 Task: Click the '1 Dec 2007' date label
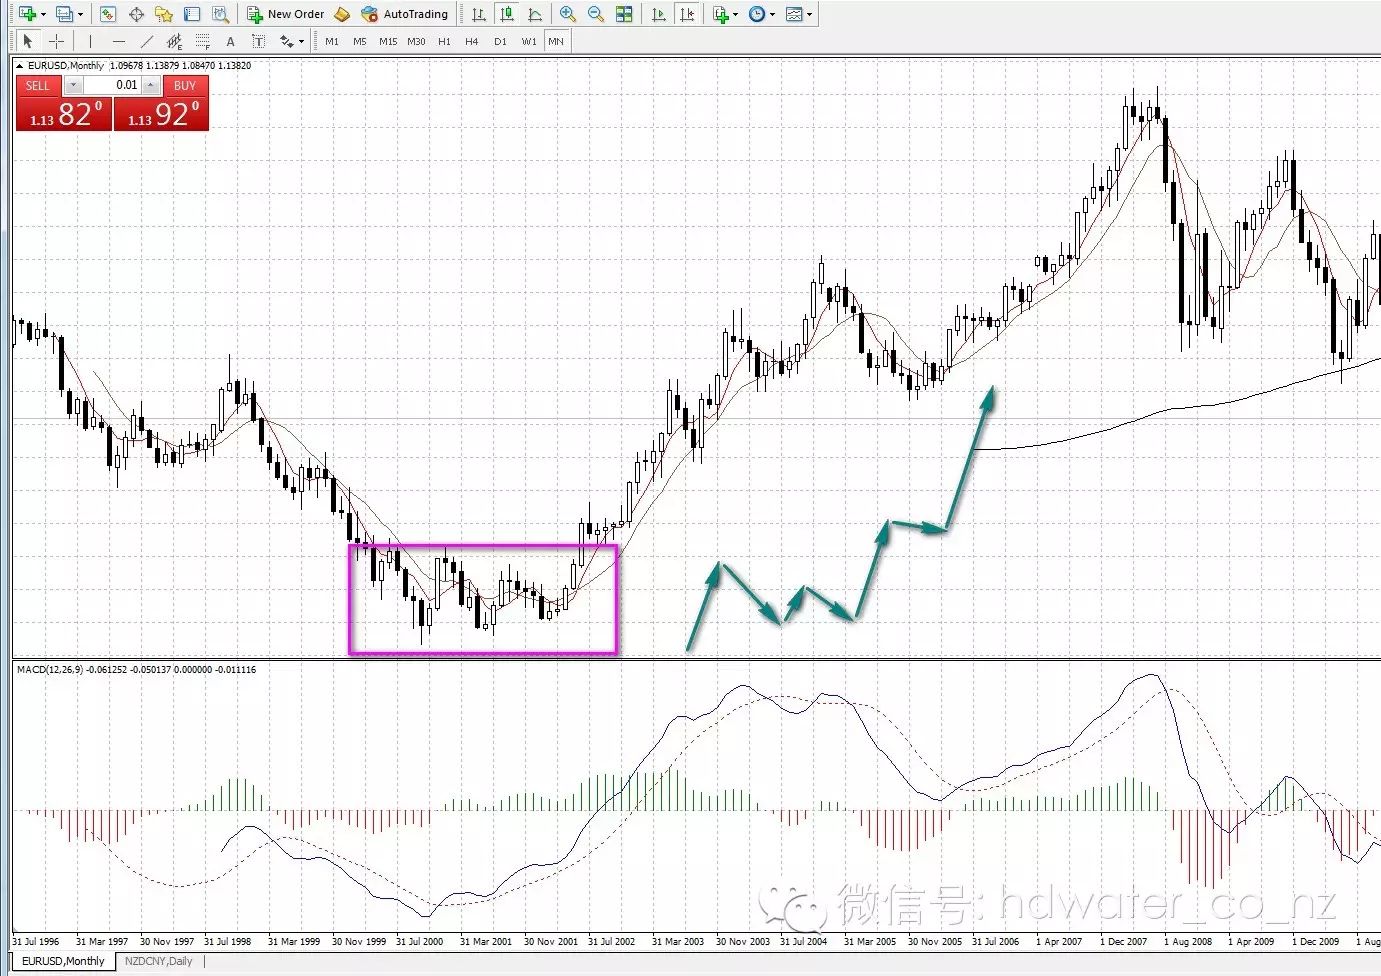(x=1123, y=942)
